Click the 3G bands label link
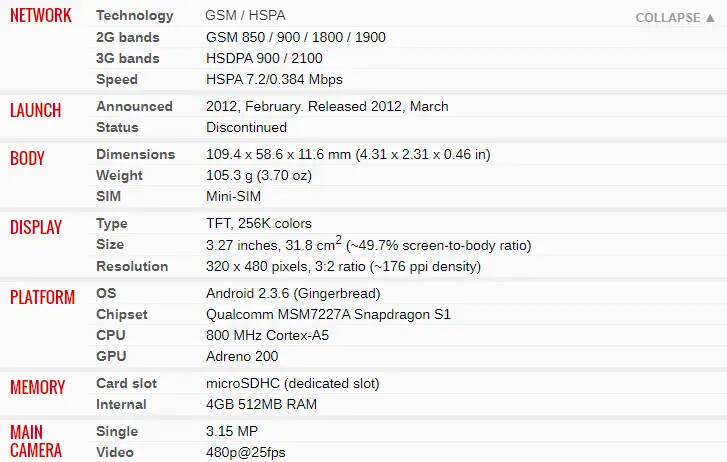Image resolution: width=727 pixels, height=462 pixels. (127, 58)
